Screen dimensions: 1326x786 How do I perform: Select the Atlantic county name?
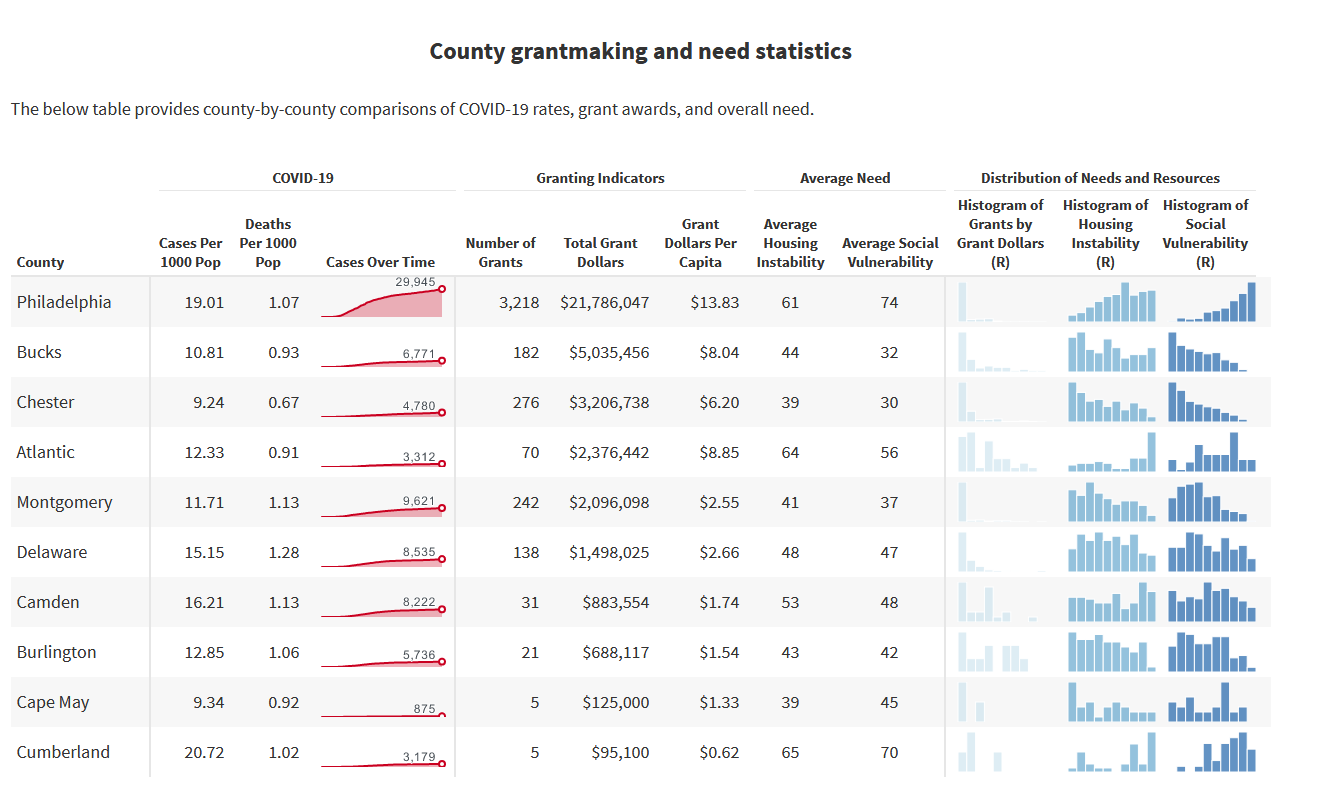pos(45,452)
